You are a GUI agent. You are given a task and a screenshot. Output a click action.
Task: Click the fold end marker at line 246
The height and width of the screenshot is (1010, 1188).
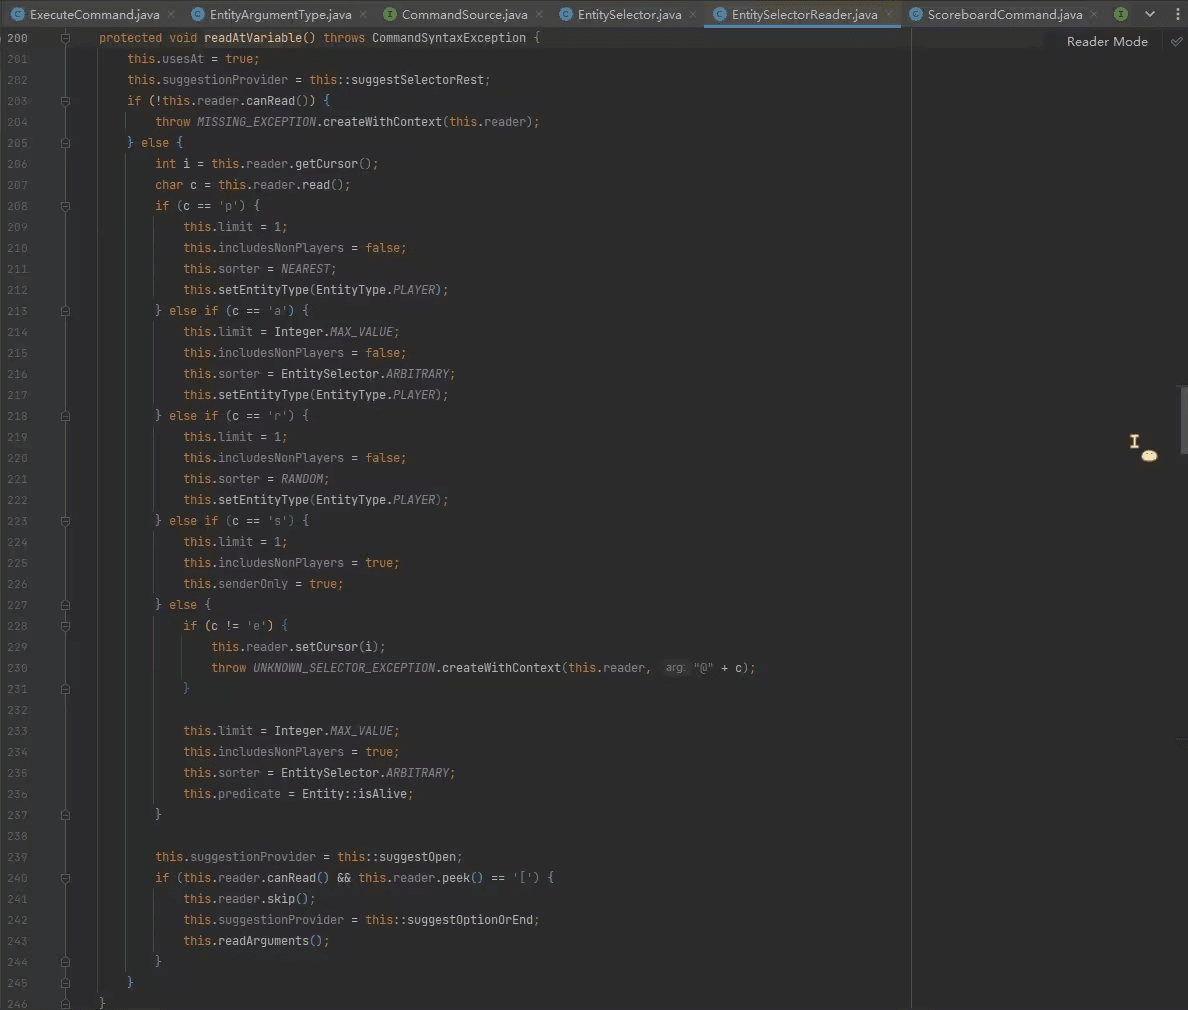(65, 1004)
